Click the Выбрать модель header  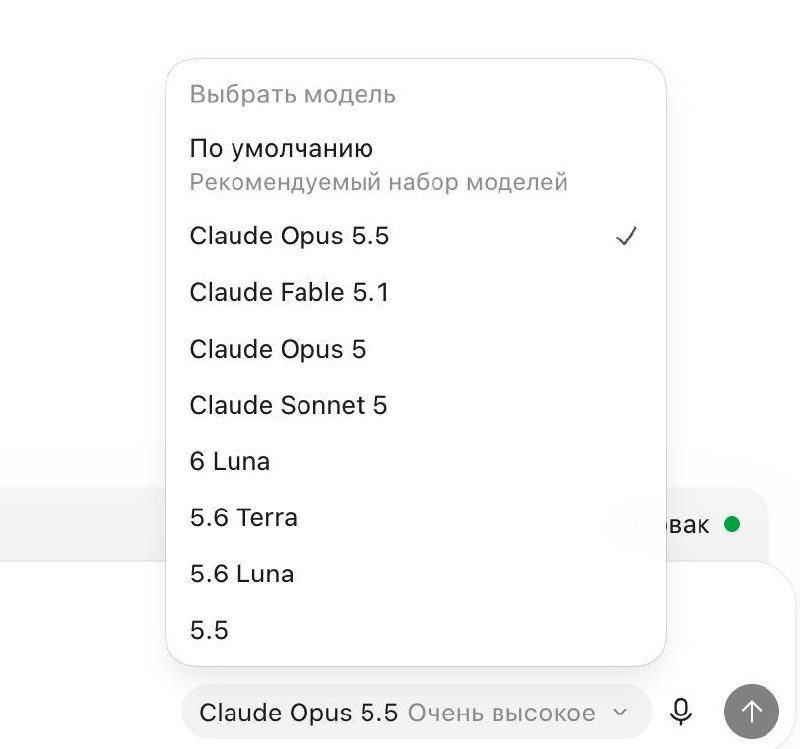293,95
